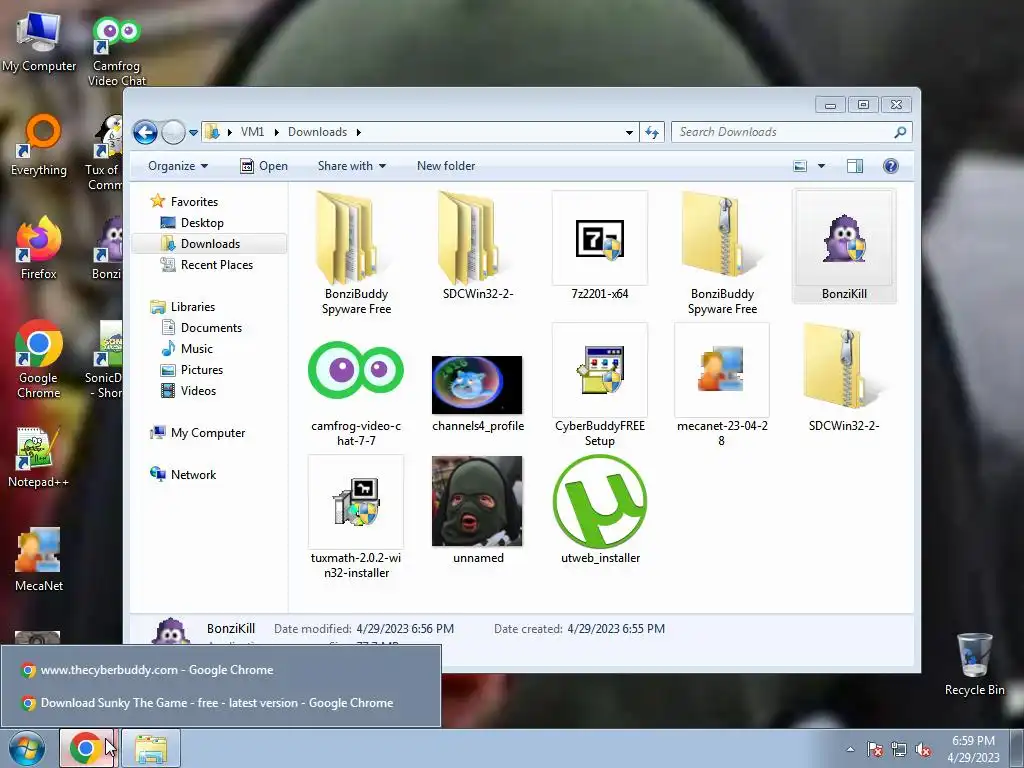Select the BonziKill application file
1024x768 pixels.
tap(844, 246)
